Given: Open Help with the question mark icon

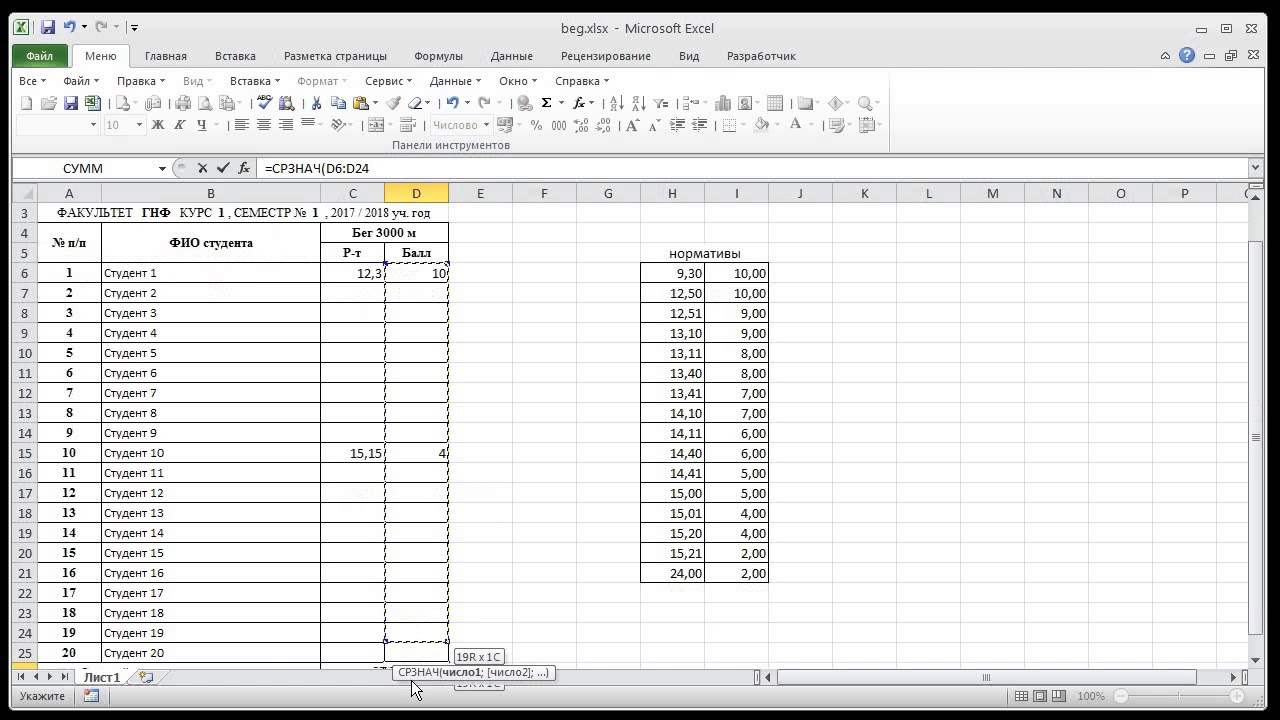Looking at the screenshot, I should click(x=1187, y=56).
